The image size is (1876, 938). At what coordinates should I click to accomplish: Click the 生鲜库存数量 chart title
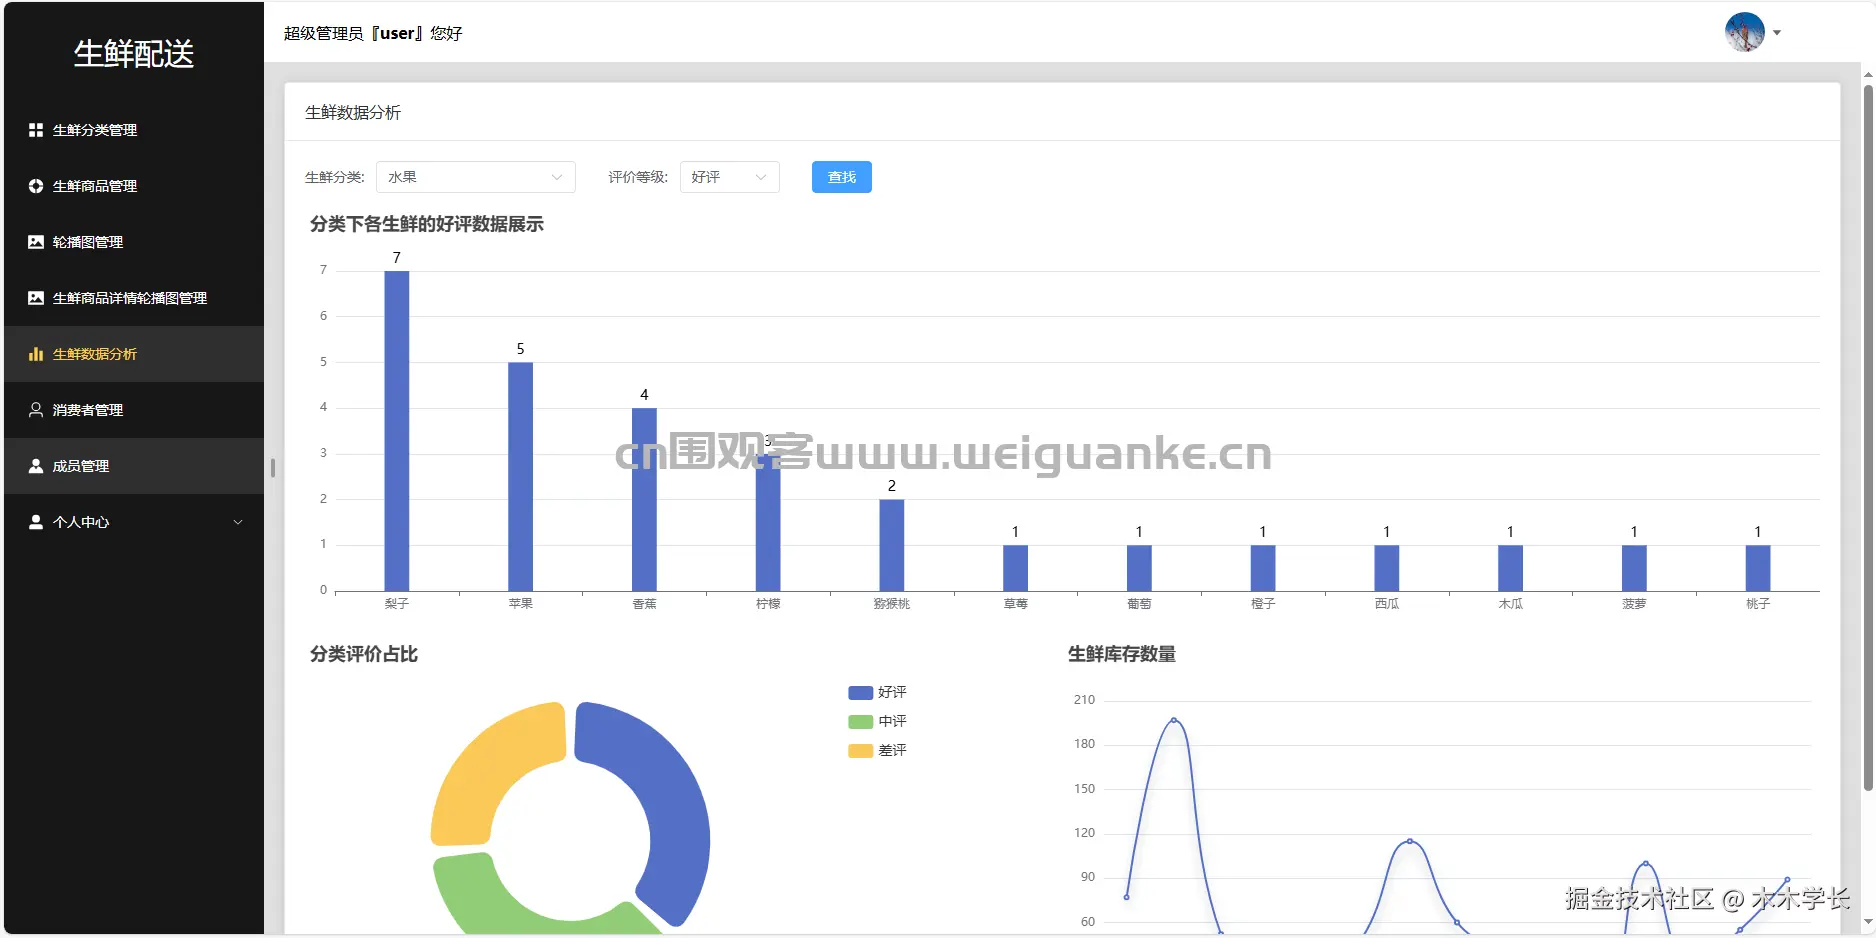pyautogui.click(x=1122, y=654)
